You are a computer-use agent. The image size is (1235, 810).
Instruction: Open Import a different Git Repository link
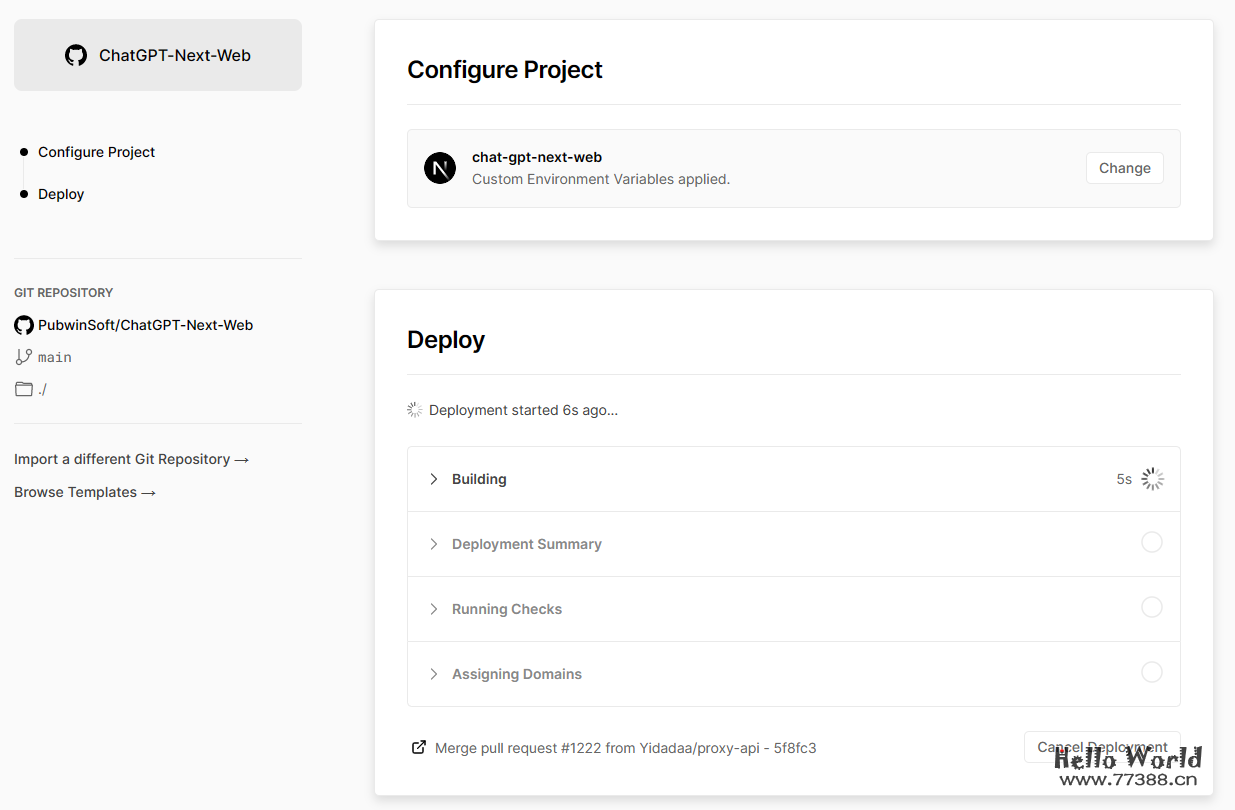click(x=131, y=459)
